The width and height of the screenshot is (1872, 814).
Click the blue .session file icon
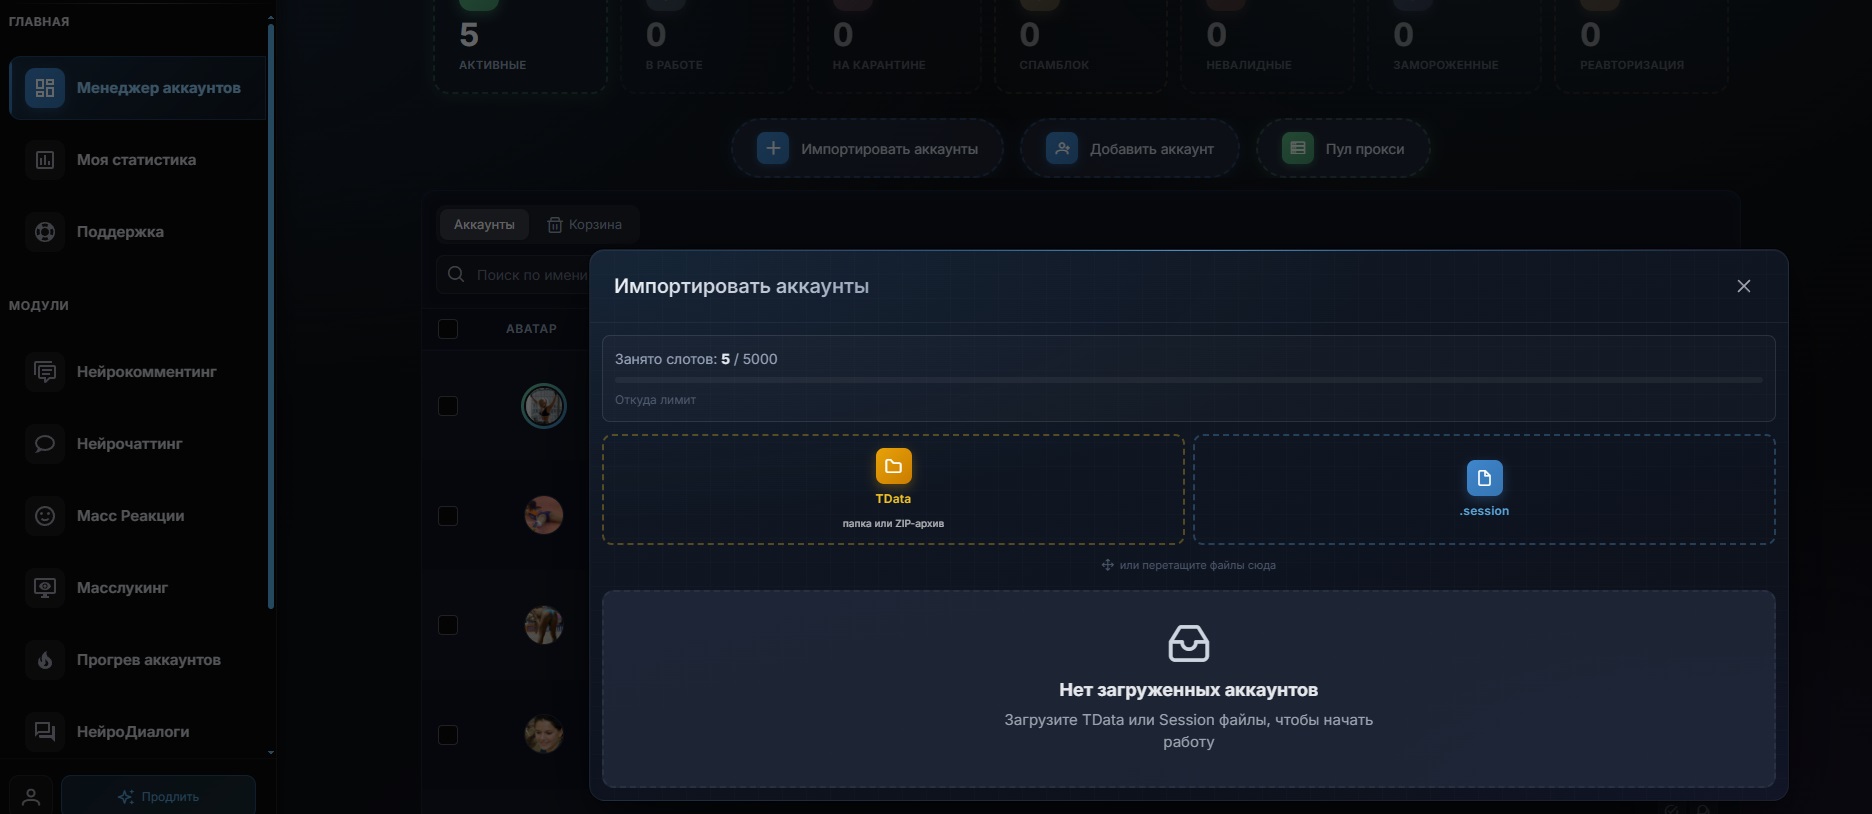click(1485, 478)
